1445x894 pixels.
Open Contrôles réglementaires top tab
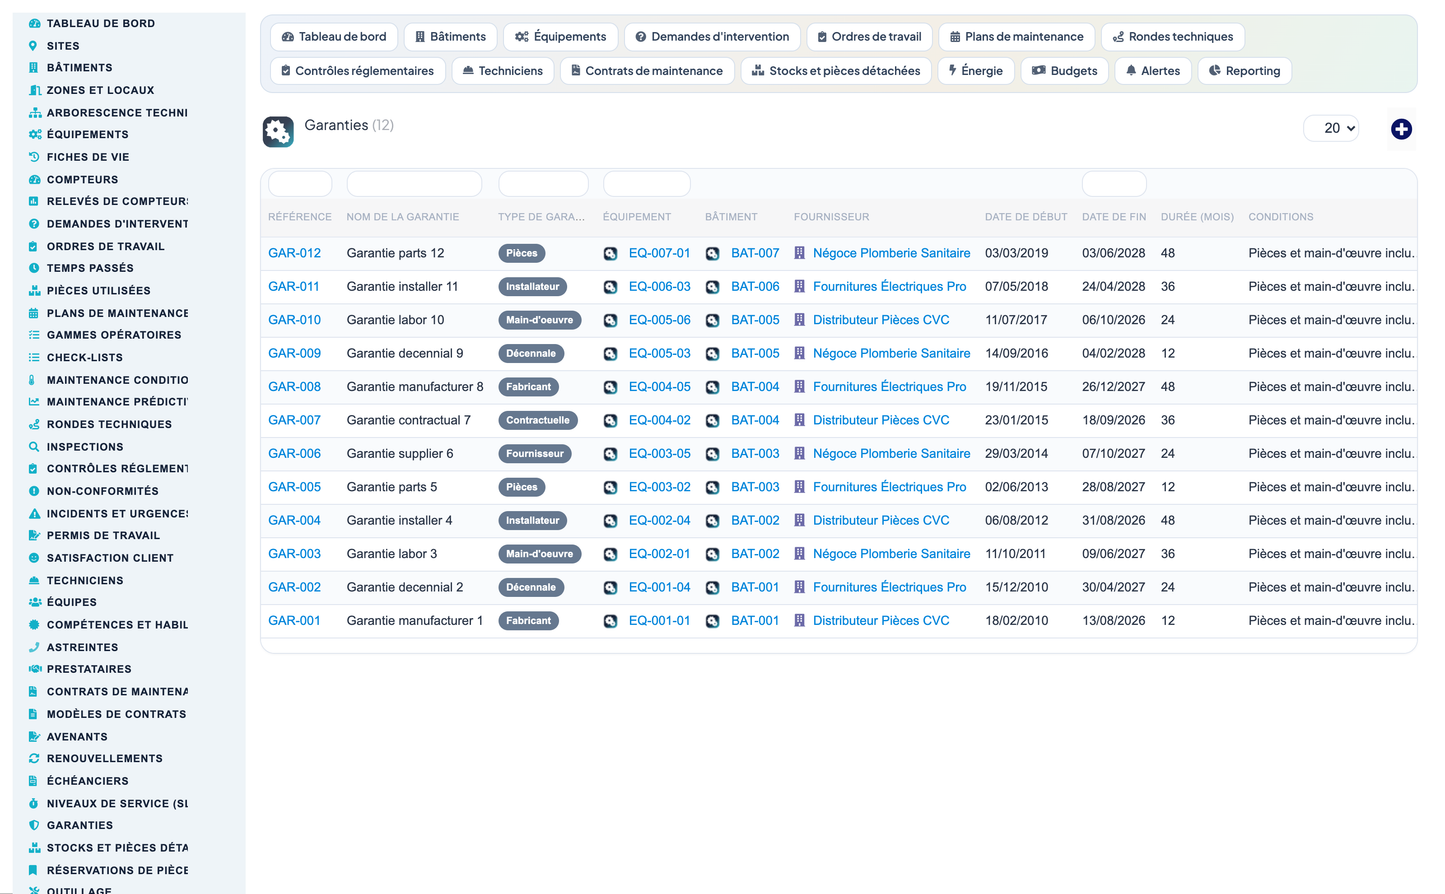click(357, 71)
